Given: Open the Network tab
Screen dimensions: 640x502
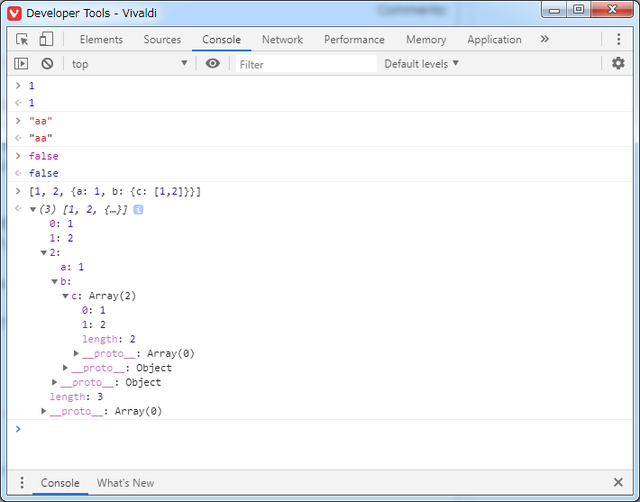Looking at the screenshot, I should 282,40.
